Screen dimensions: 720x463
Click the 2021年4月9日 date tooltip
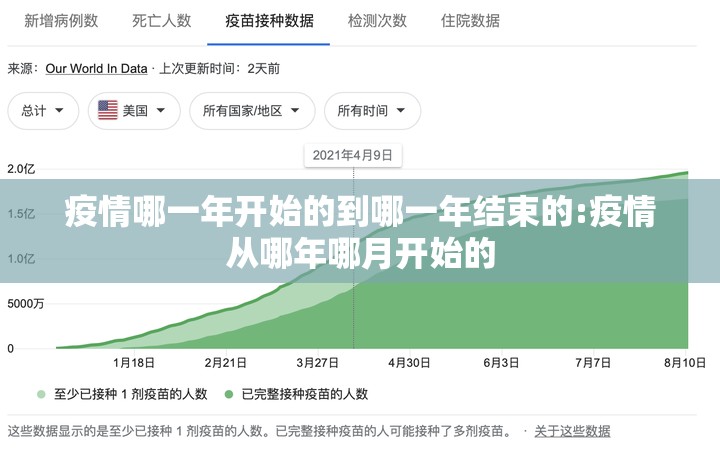pos(352,155)
